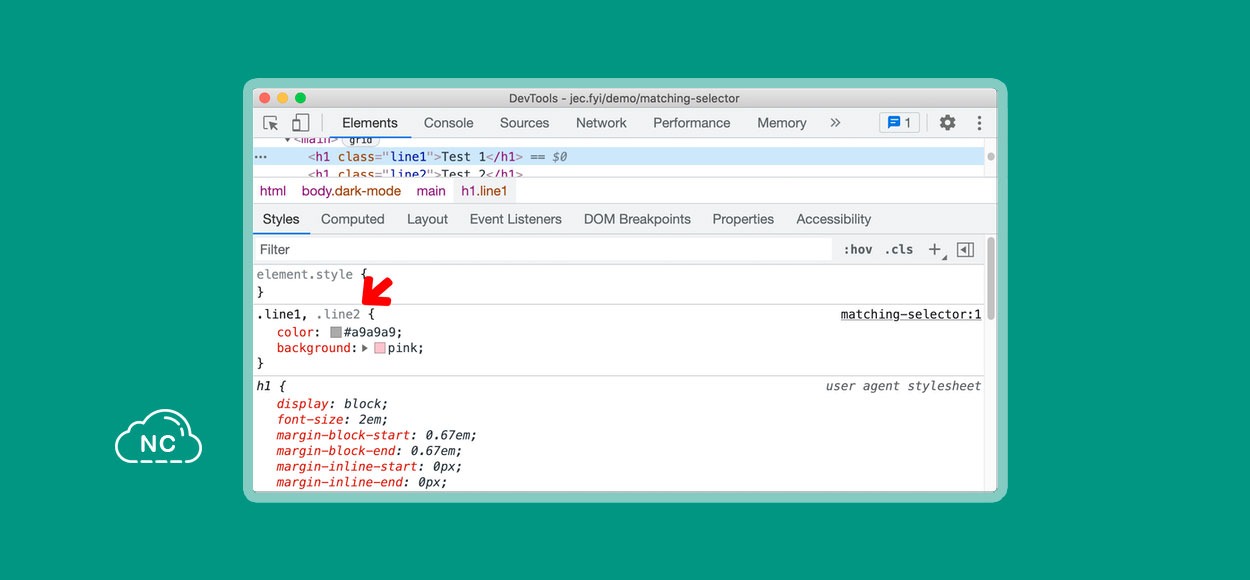The image size is (1250, 580).
Task: Open the Console tab
Action: (x=449, y=123)
